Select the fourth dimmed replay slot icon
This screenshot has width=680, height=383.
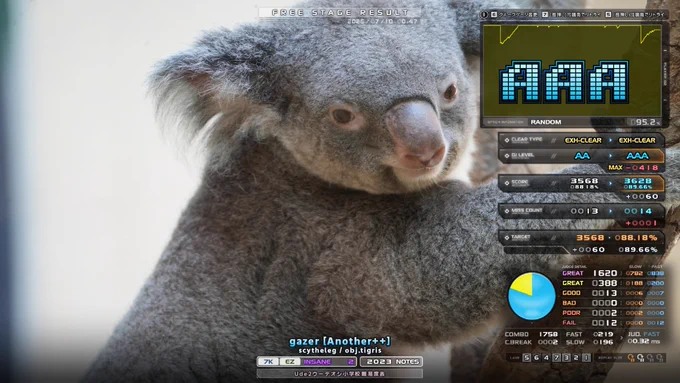(x=660, y=358)
